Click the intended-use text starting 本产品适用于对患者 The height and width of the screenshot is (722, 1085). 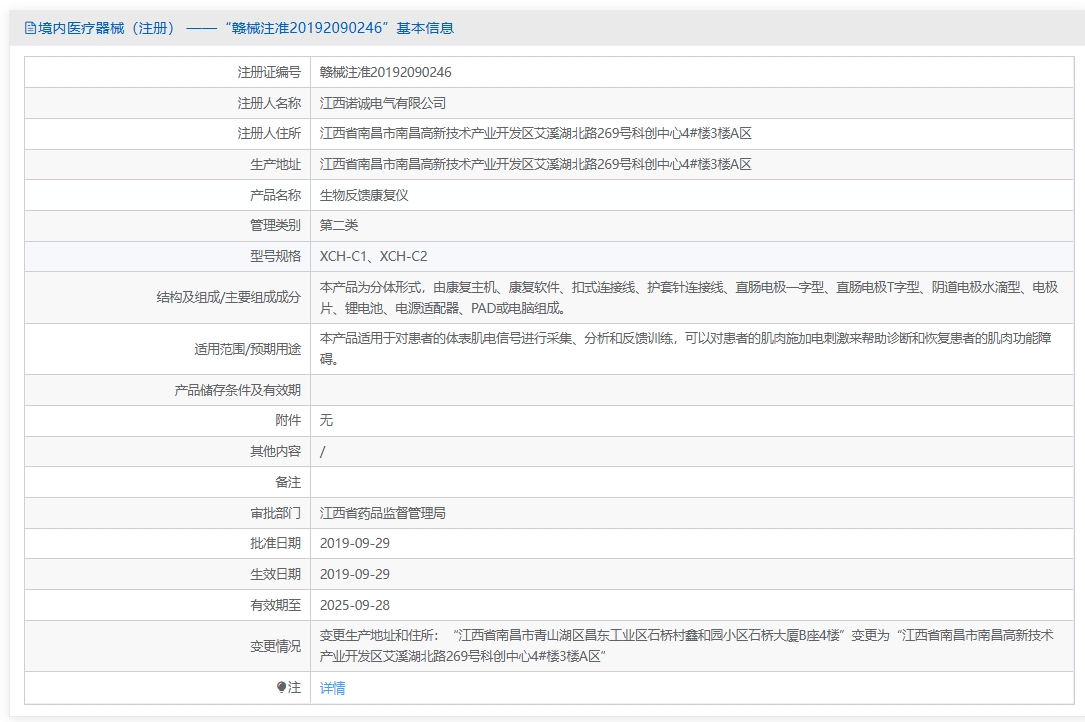[x=686, y=349]
